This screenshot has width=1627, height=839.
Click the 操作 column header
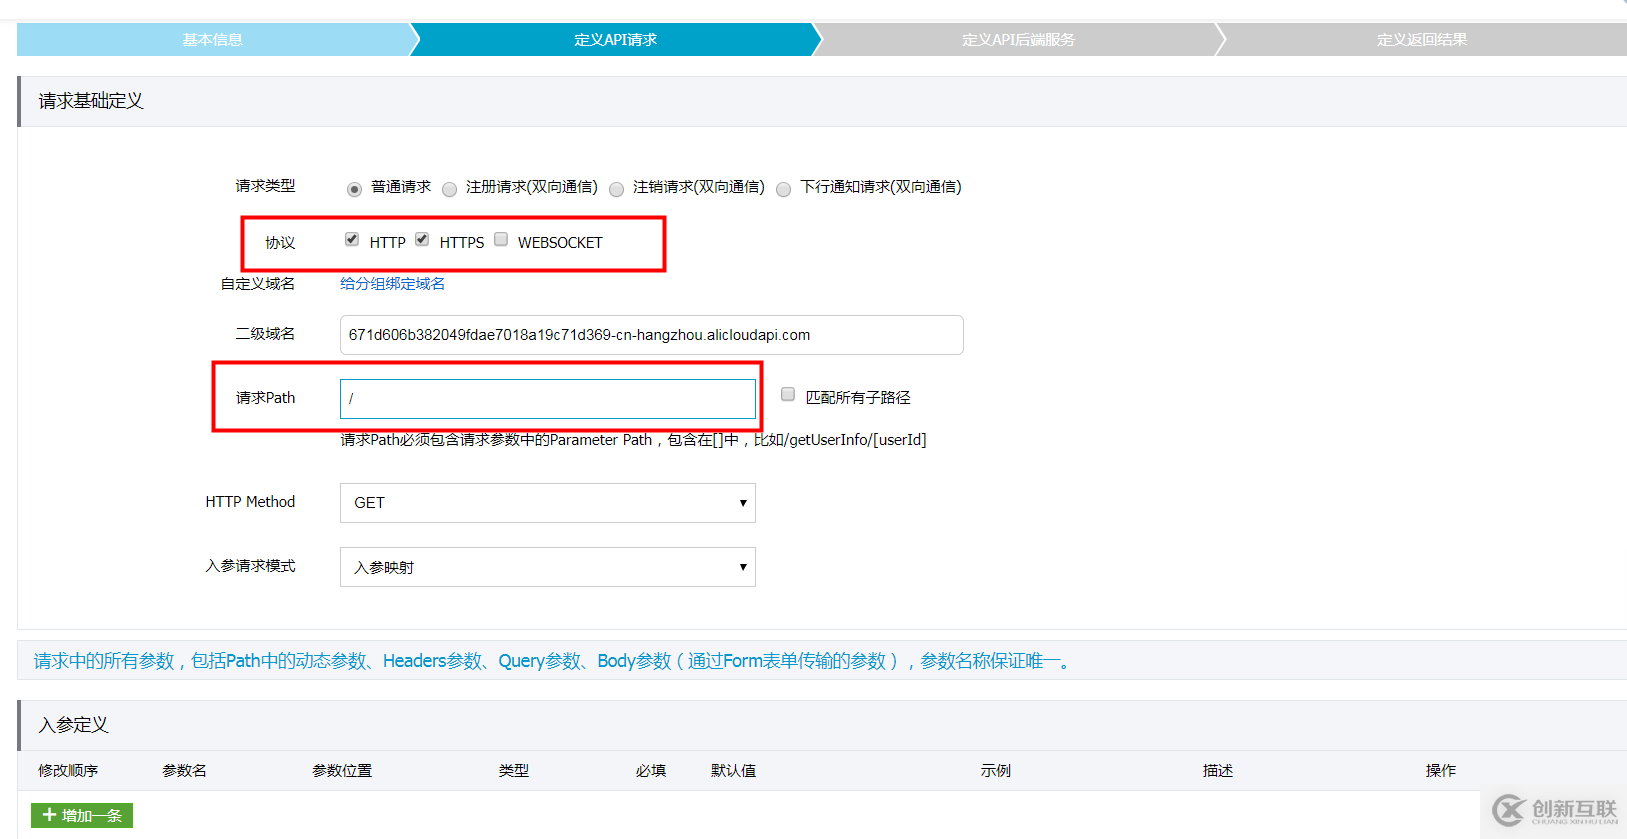[x=1441, y=771]
